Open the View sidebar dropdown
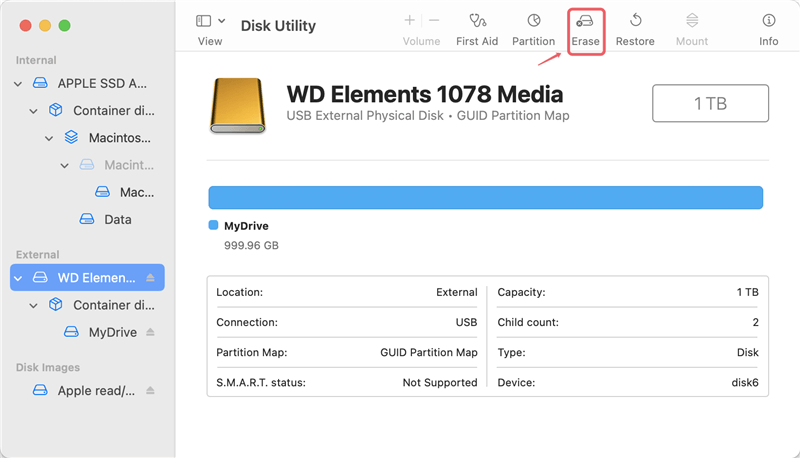The width and height of the screenshot is (800, 458). tap(210, 21)
